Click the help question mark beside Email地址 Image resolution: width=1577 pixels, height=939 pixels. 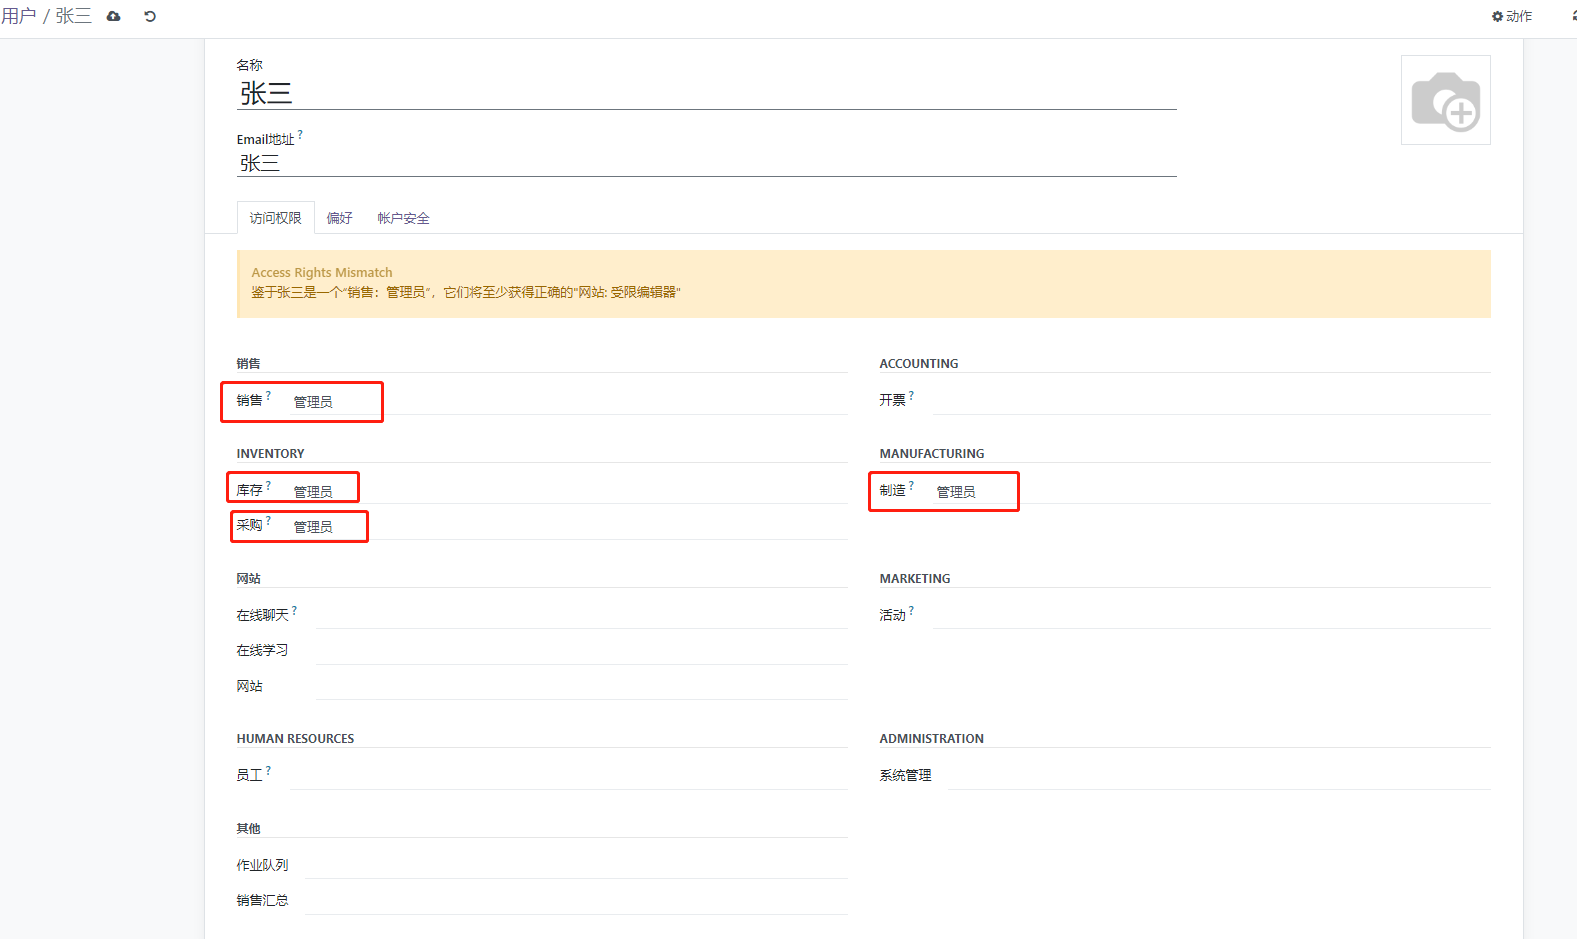[300, 134]
